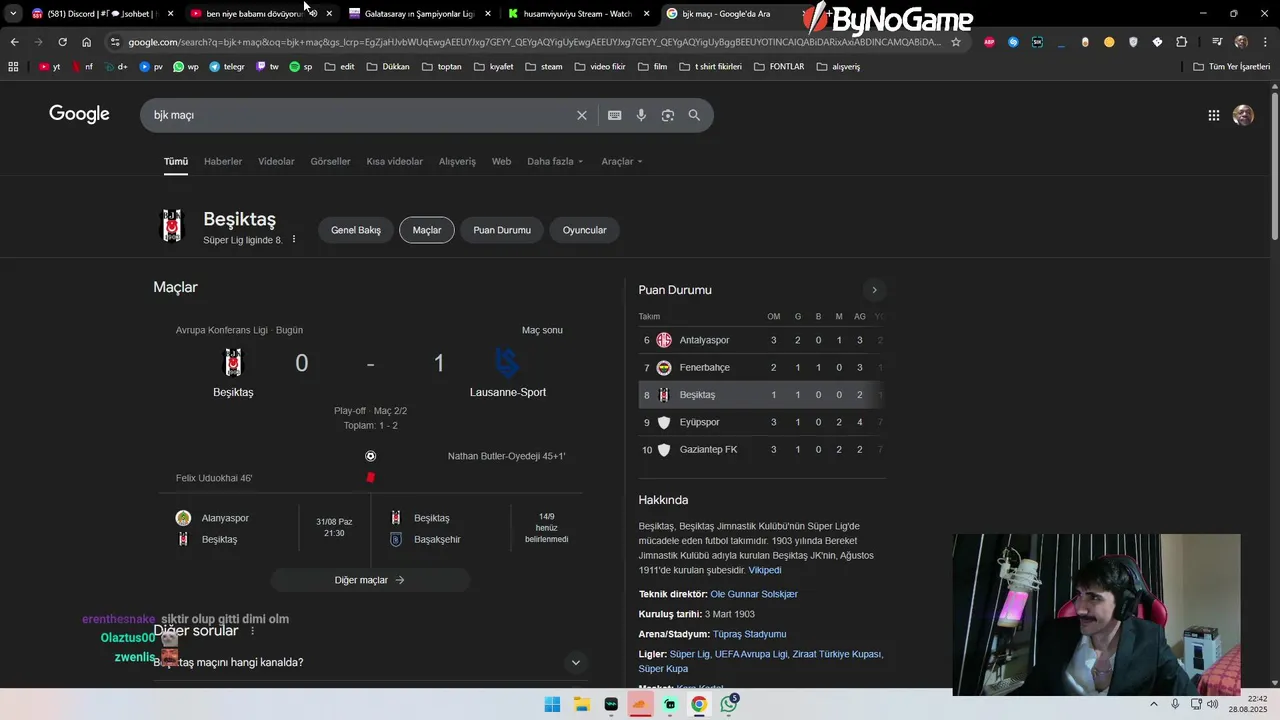Viewport: 1280px width, 720px height.
Task: Select the Oyuncular chip
Action: pyautogui.click(x=585, y=230)
